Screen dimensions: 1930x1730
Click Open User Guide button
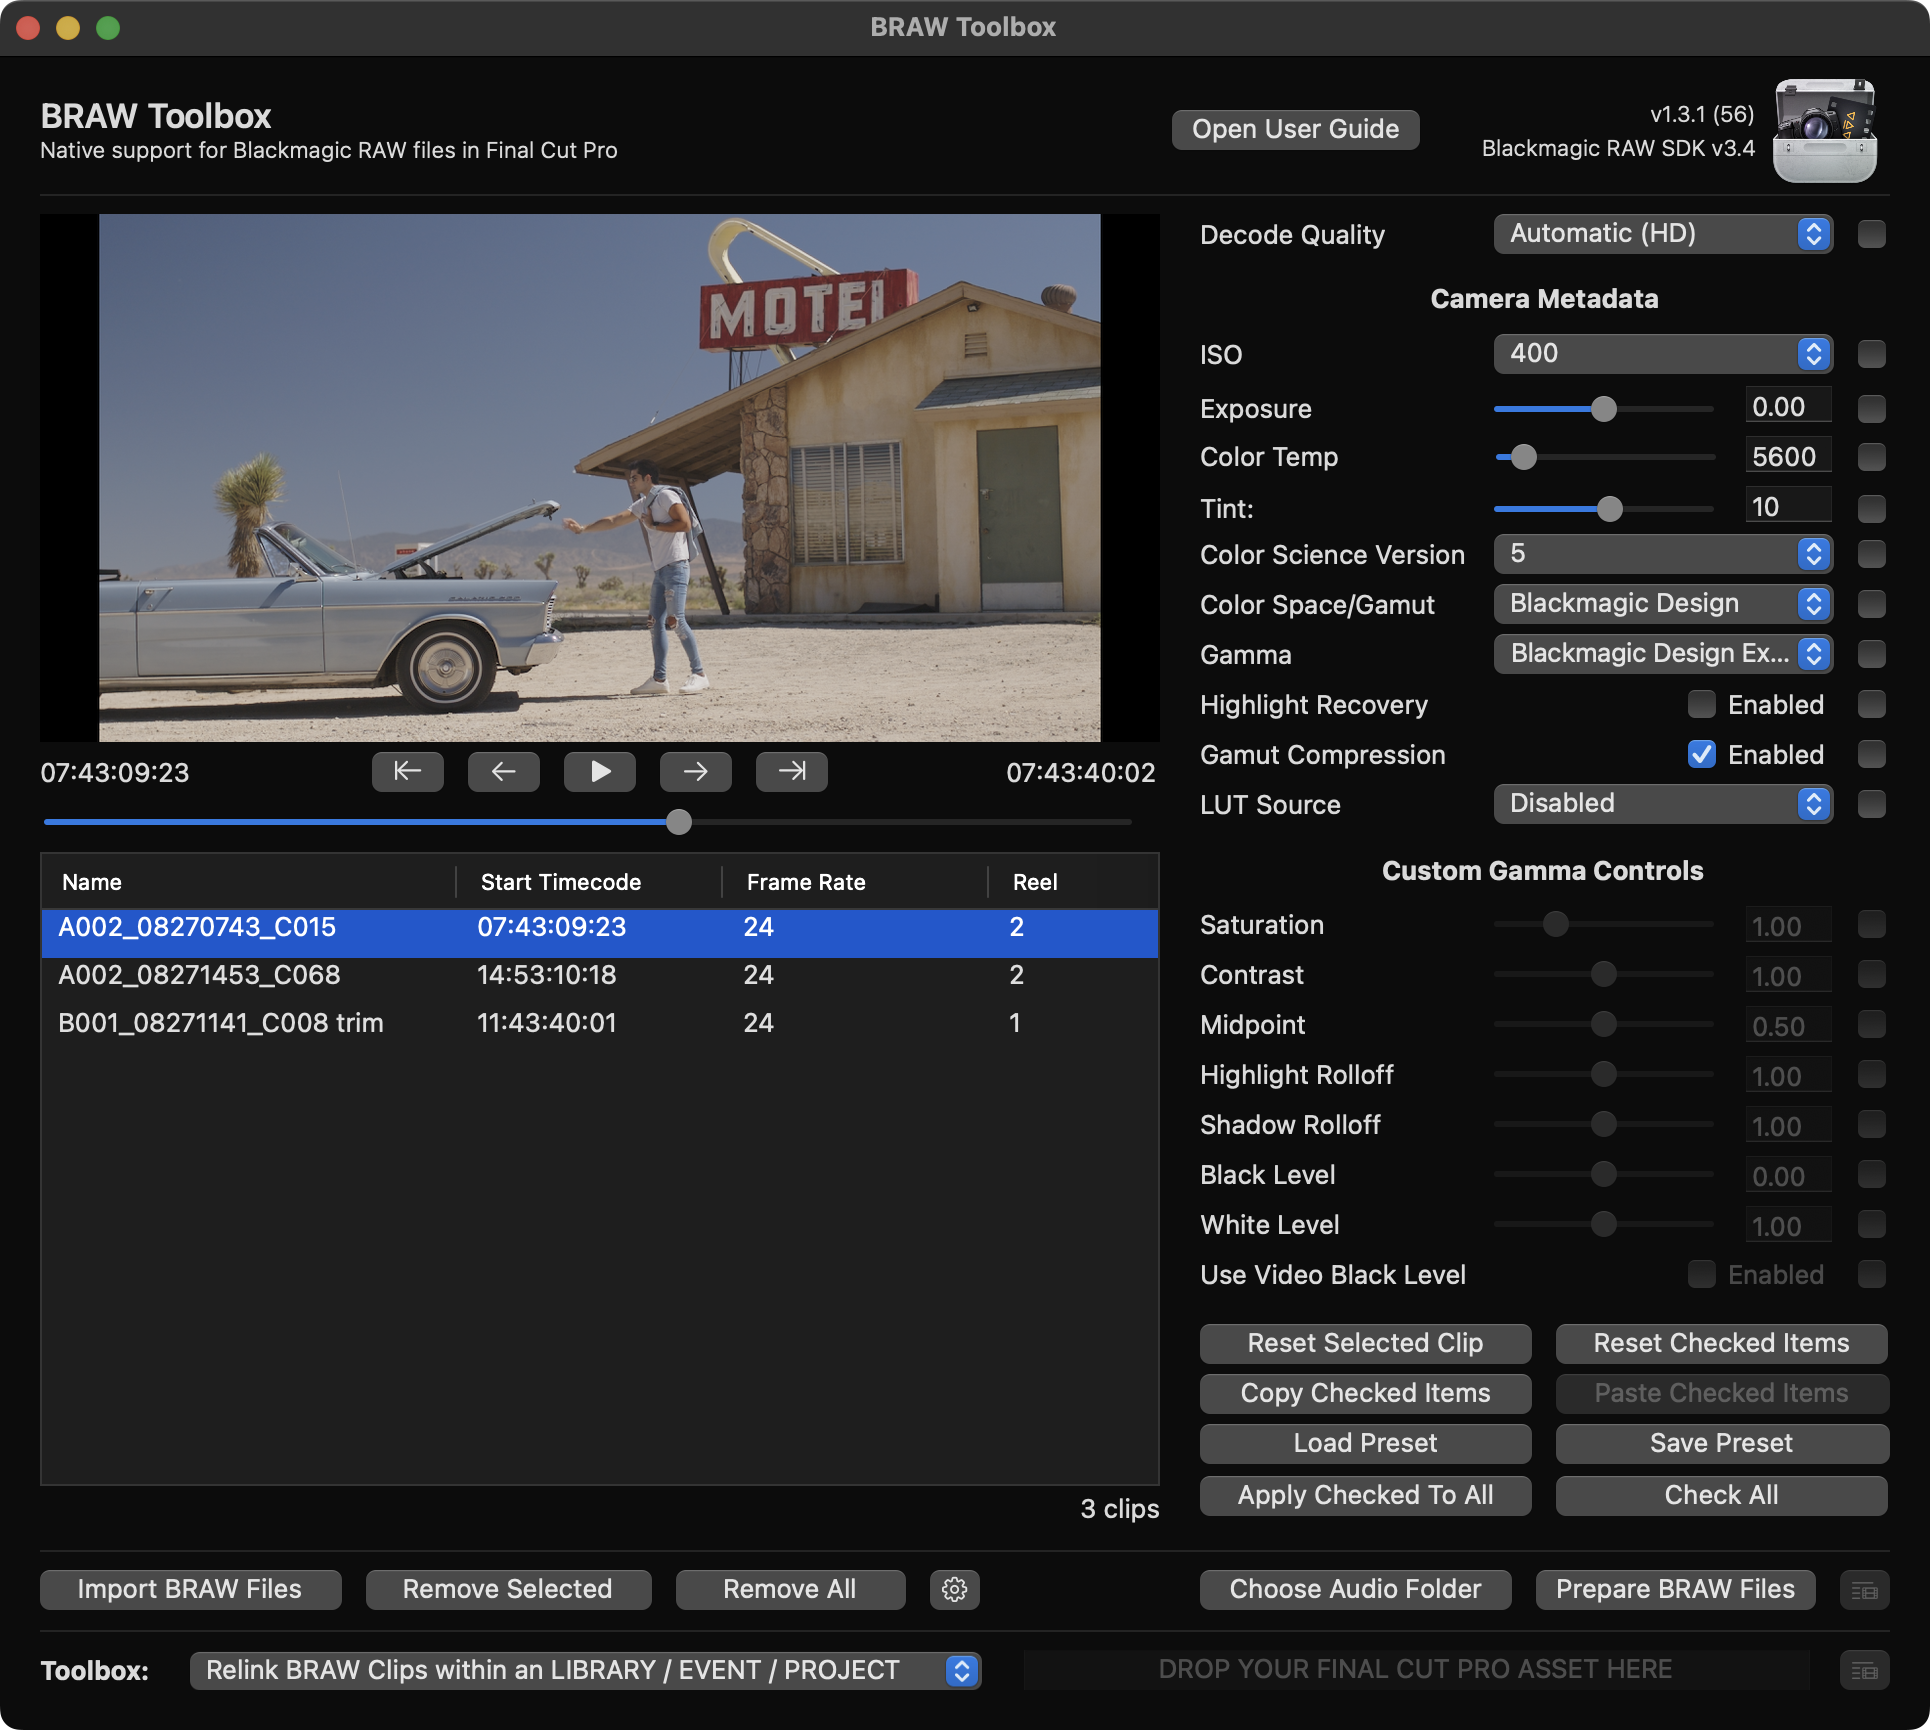[x=1295, y=129]
